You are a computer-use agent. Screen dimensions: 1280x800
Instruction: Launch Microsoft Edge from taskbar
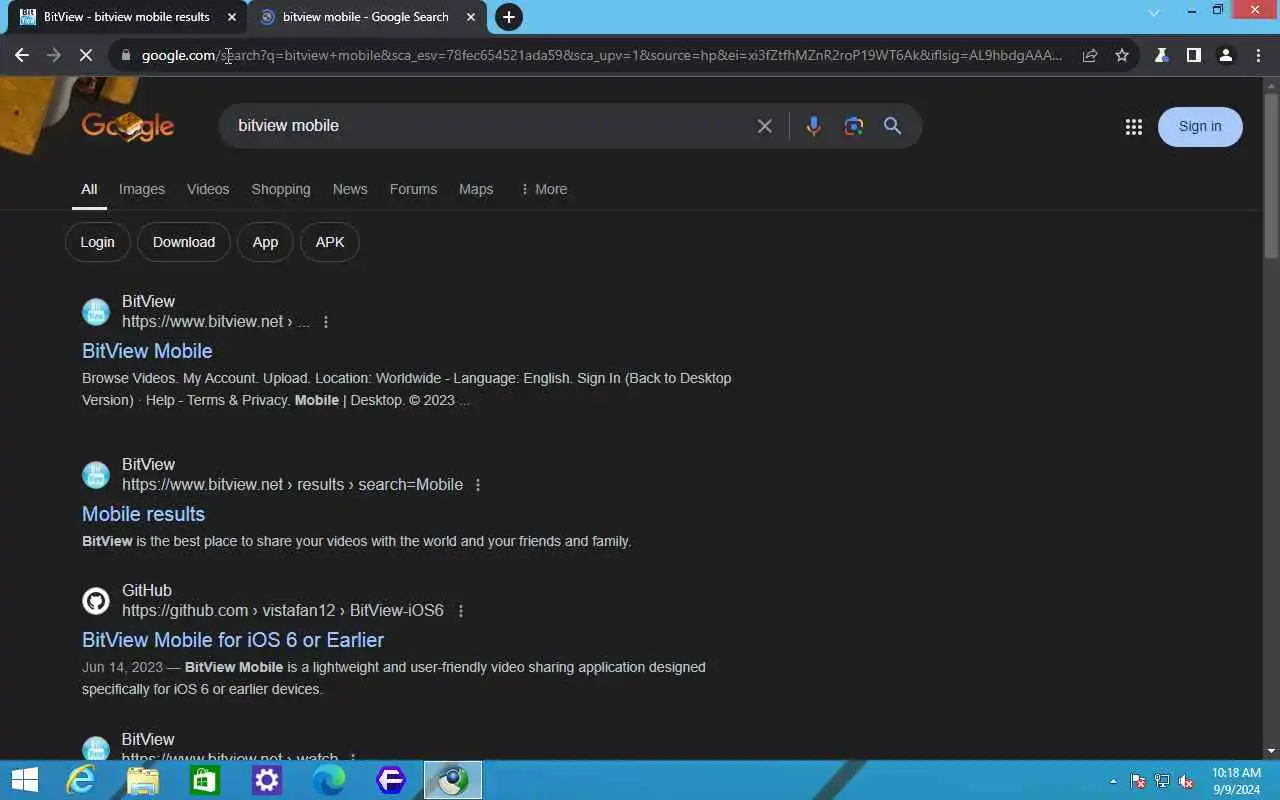pos(329,780)
